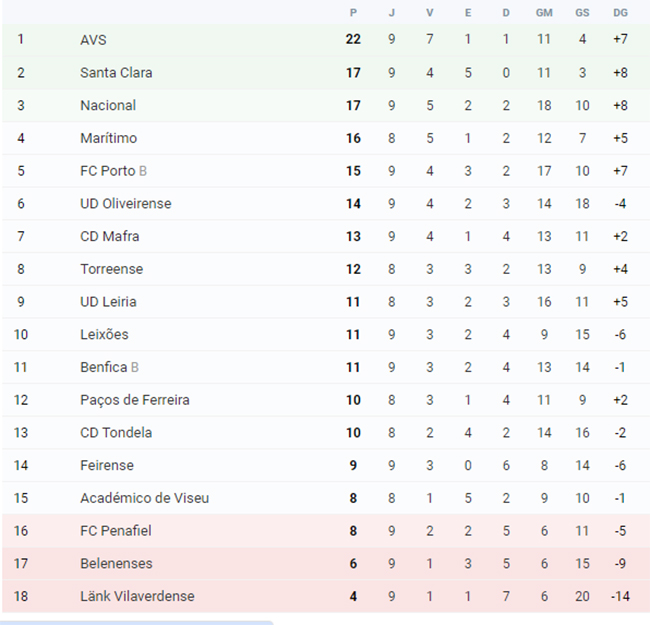Open the FC Porto B team page
Viewport: 650px width, 625px height.
coord(113,171)
